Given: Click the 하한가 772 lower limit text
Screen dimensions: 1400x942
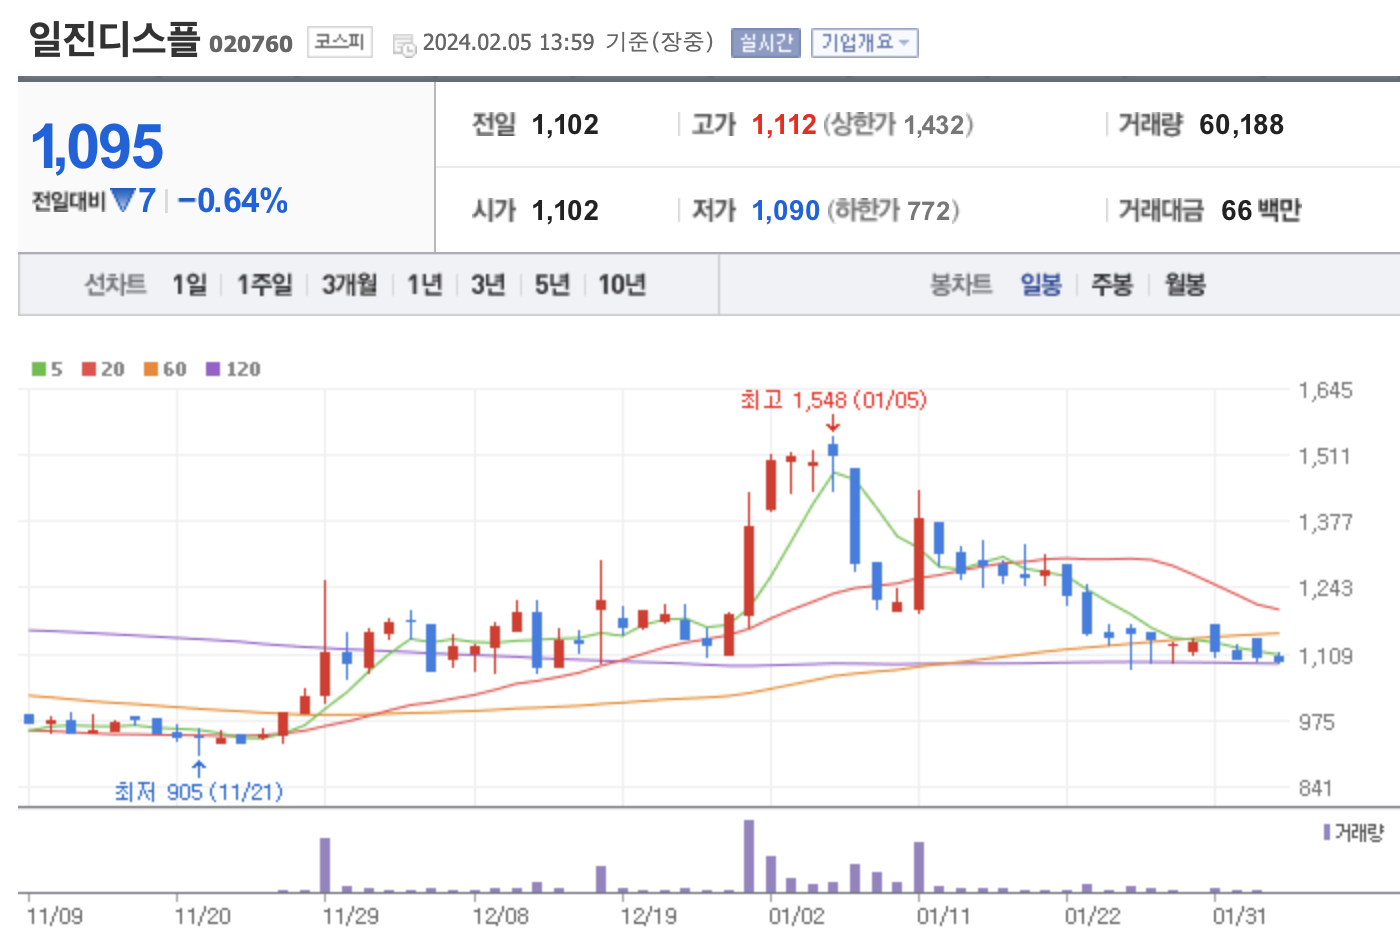Looking at the screenshot, I should point(893,211).
